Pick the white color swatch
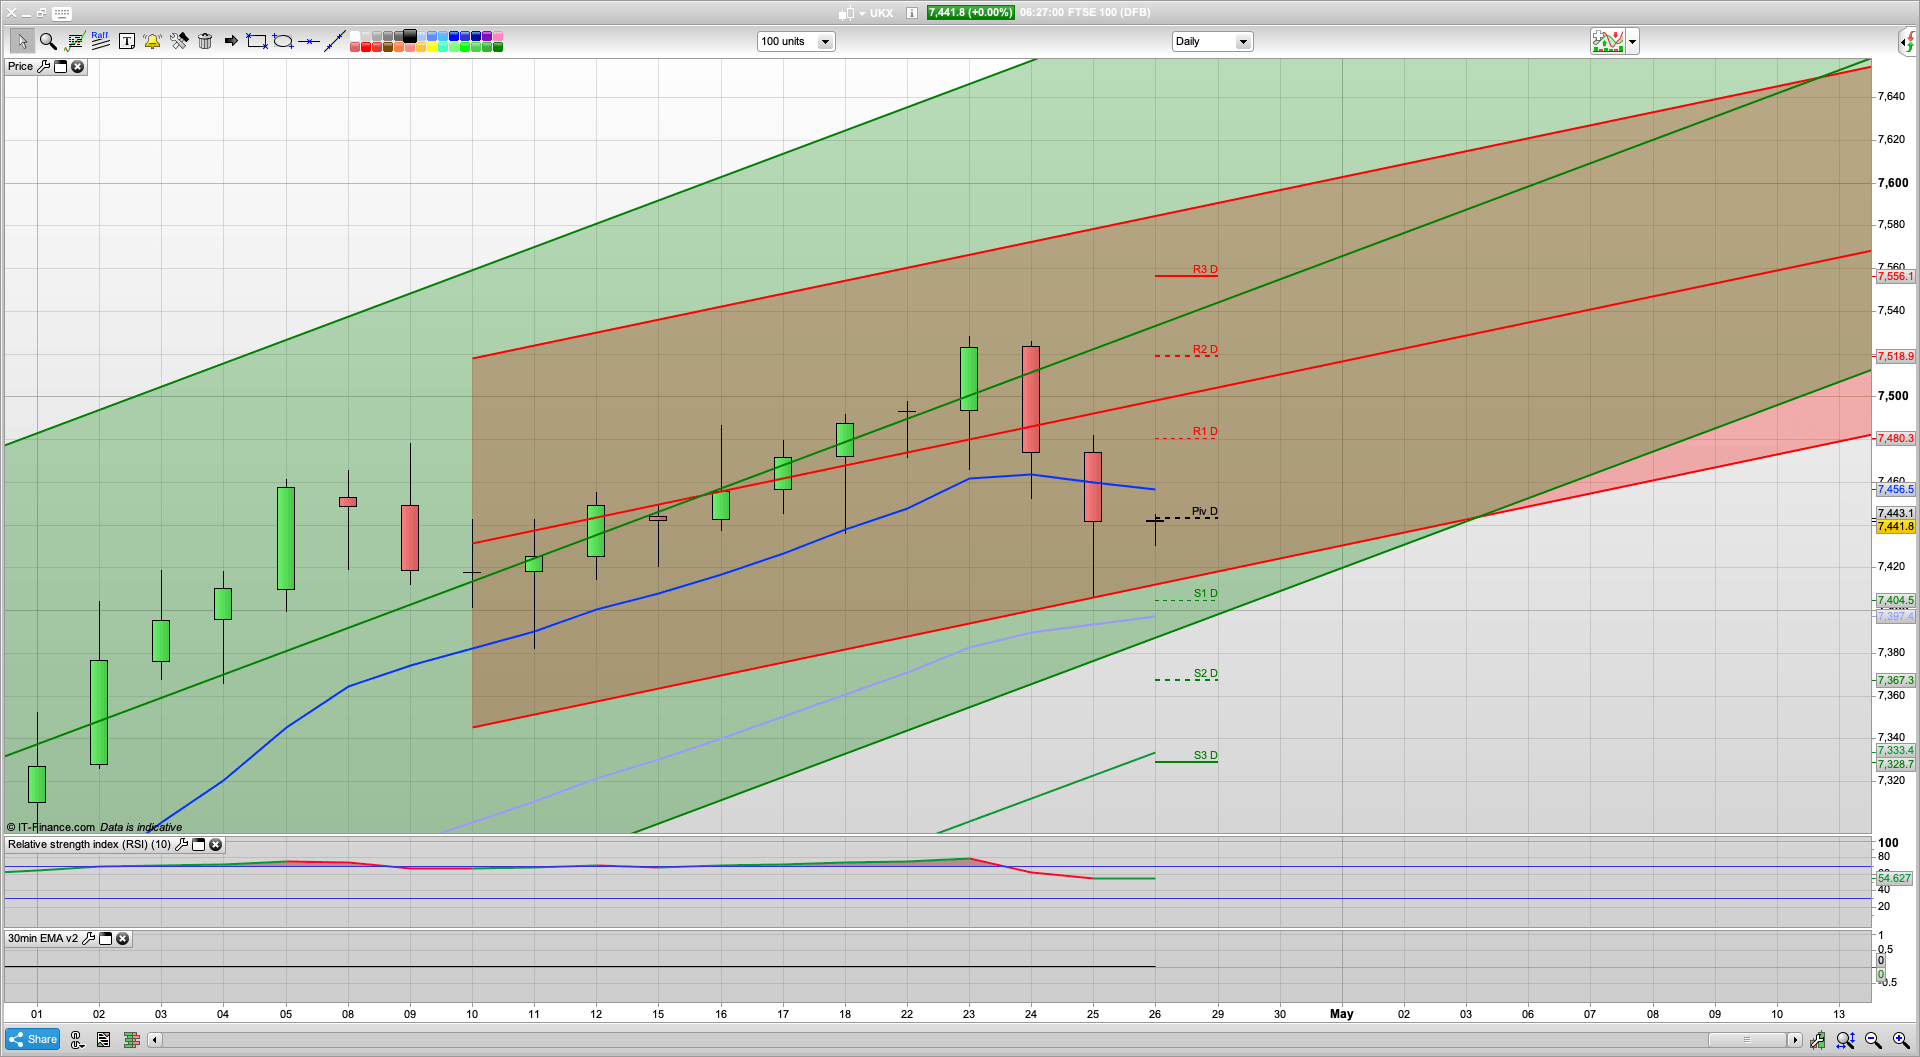Screen dimensions: 1920x1057 click(355, 36)
